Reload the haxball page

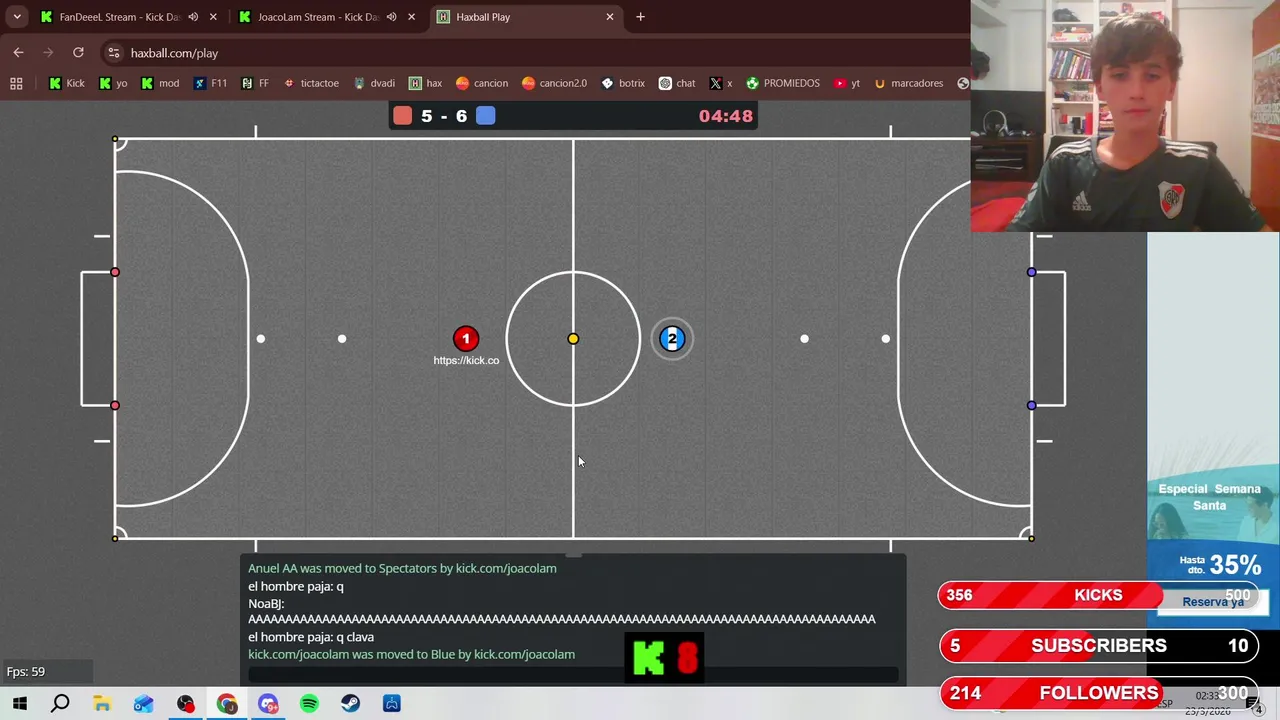tap(78, 53)
